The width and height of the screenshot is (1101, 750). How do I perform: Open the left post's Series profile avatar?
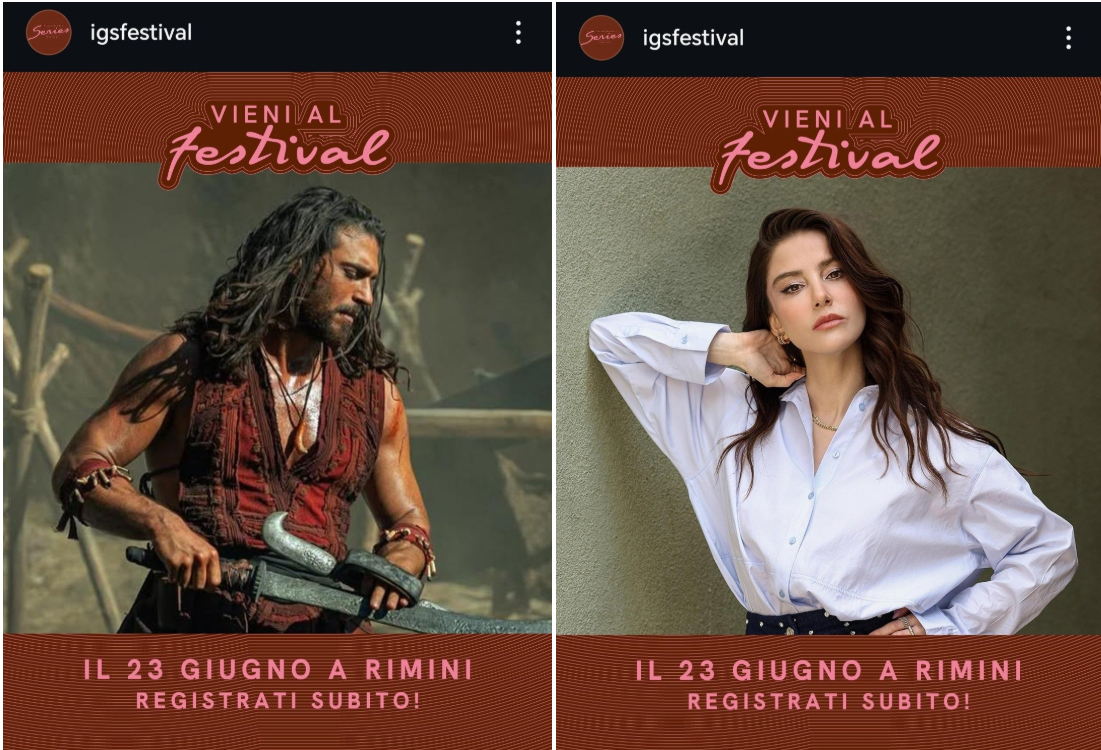tap(48, 32)
